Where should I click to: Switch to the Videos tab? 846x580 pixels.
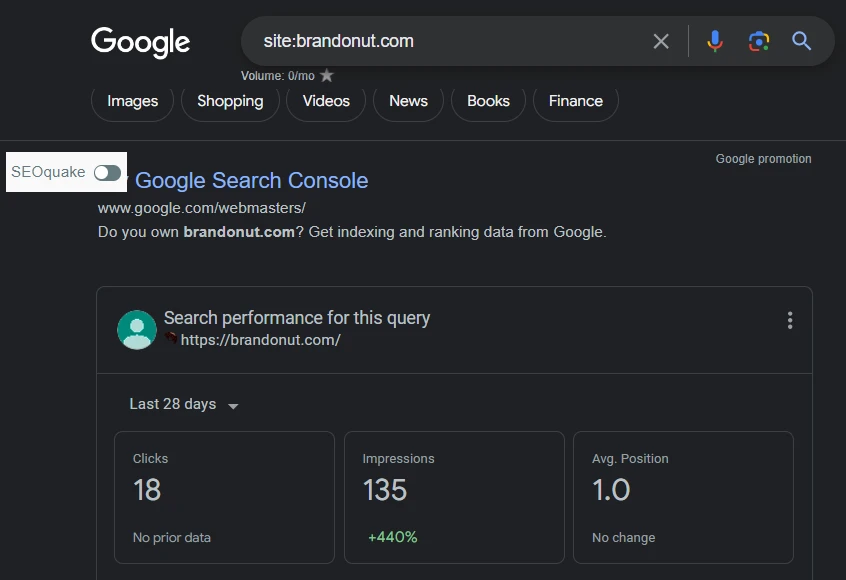click(x=325, y=101)
